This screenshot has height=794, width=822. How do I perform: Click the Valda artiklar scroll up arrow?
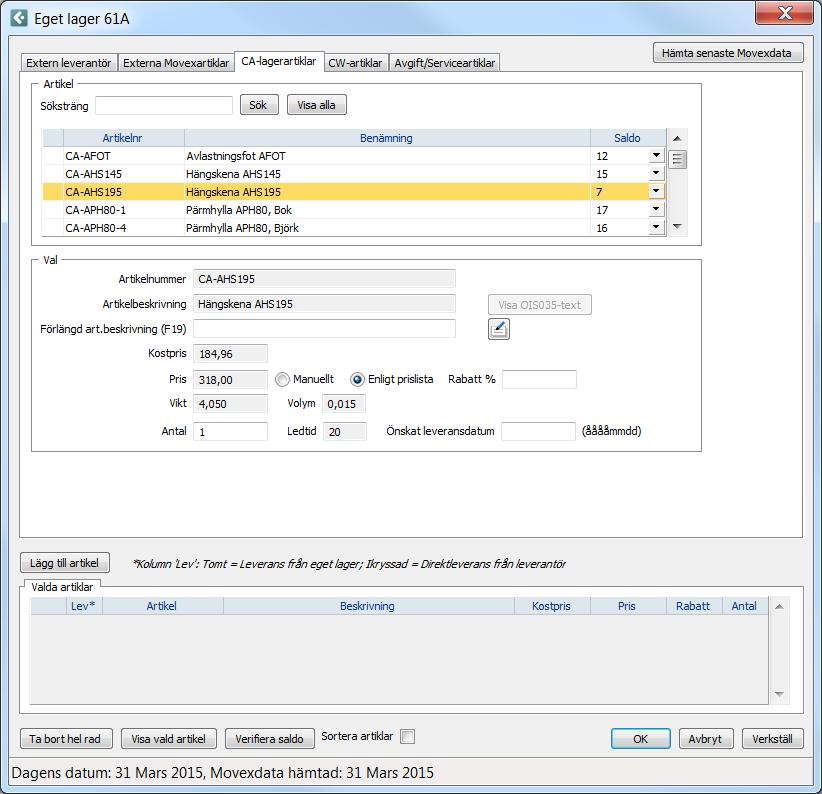coord(779,606)
